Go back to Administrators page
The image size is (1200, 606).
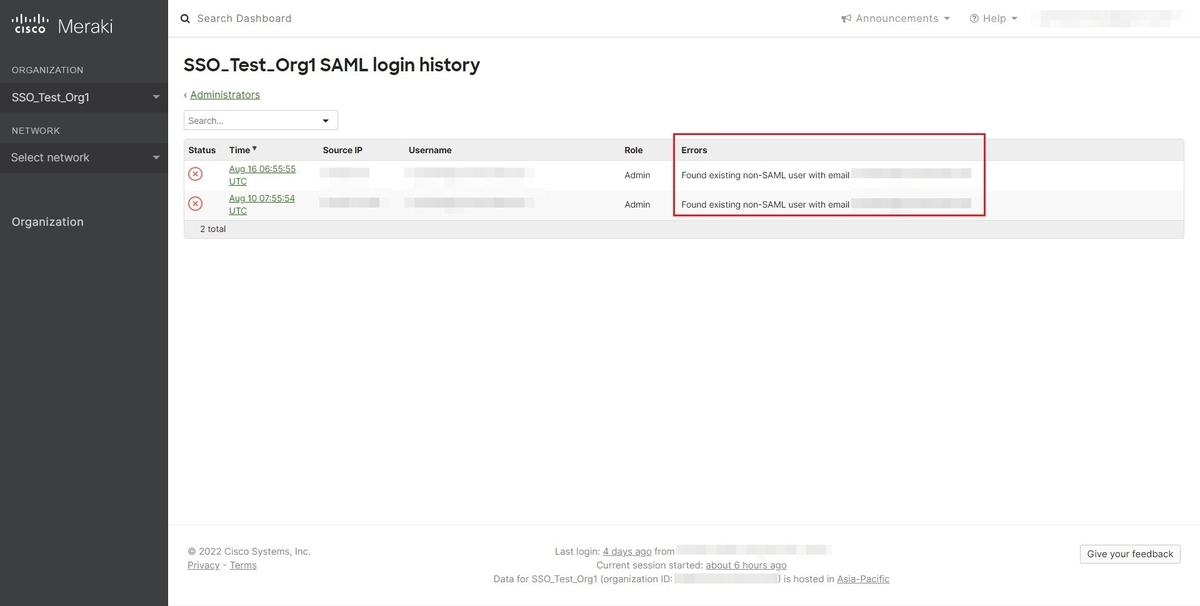[225, 95]
